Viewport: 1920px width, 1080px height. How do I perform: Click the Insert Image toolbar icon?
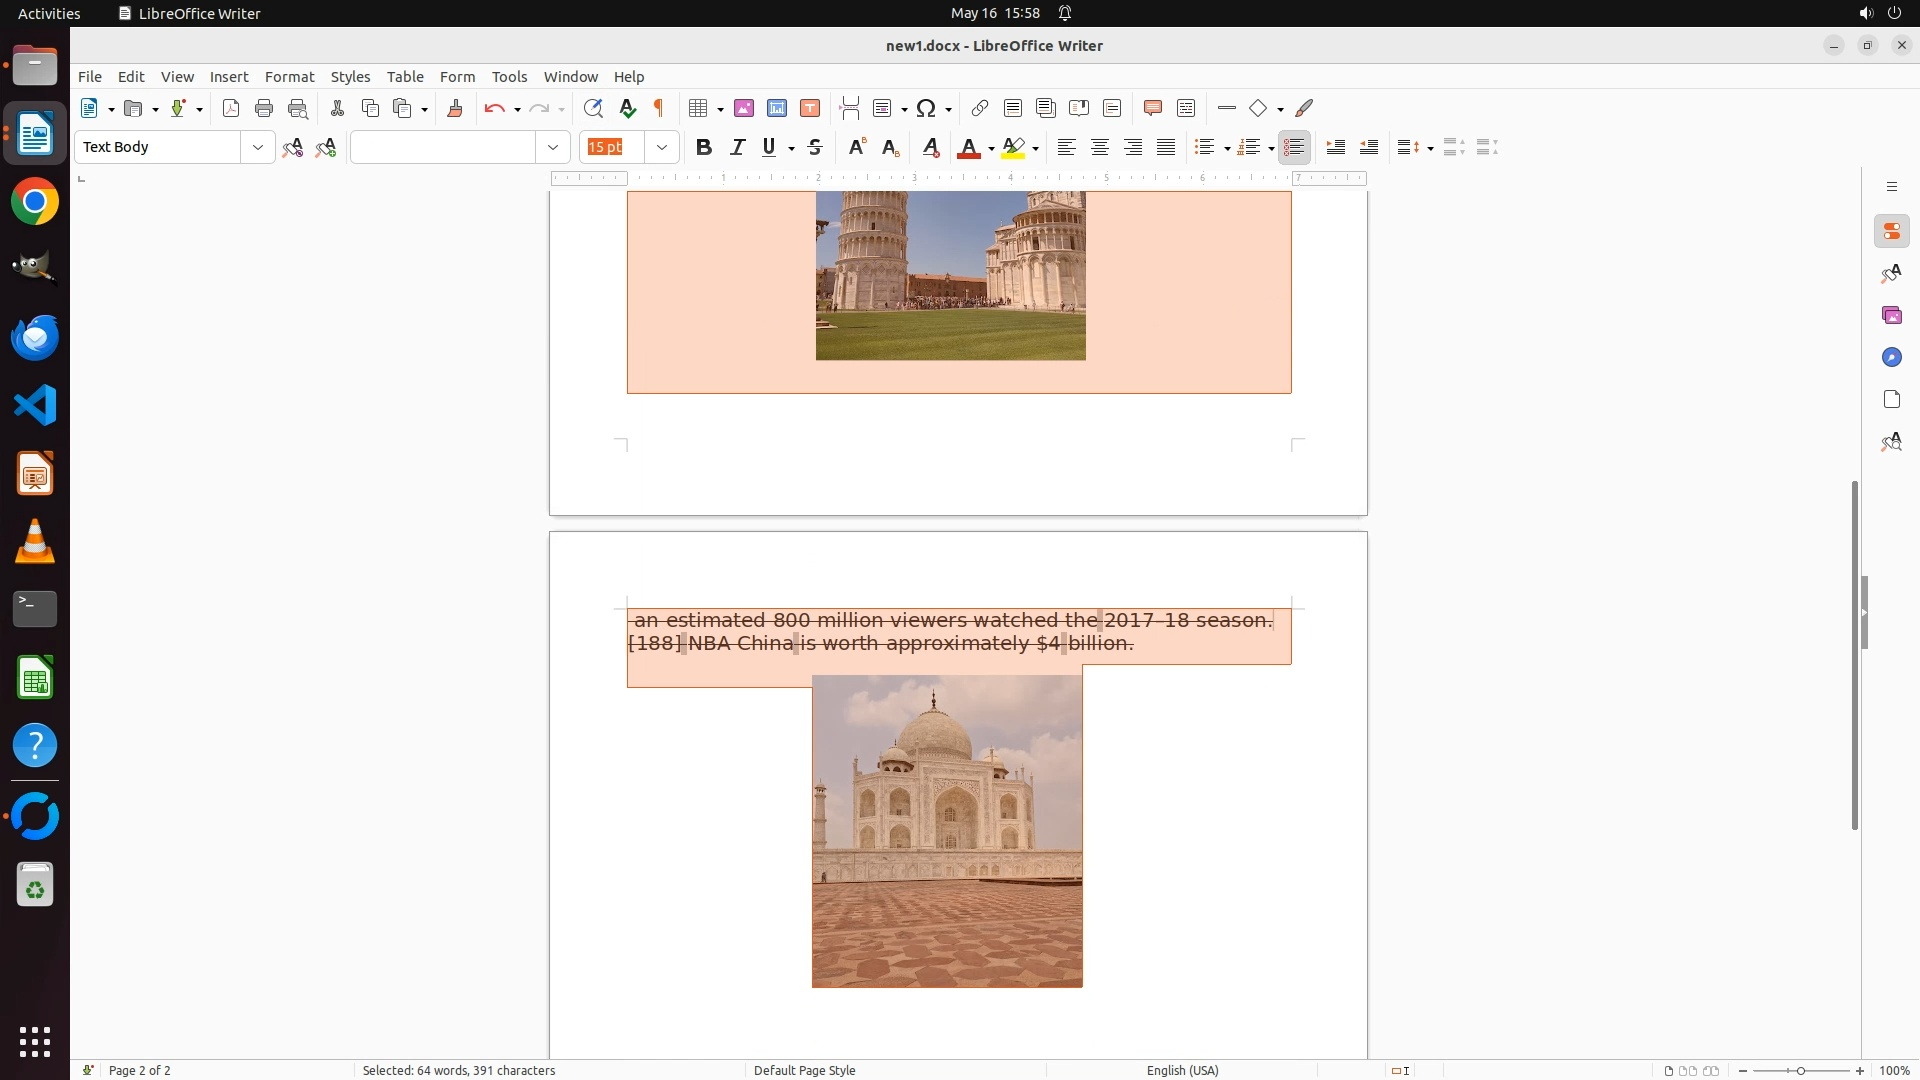[743, 108]
